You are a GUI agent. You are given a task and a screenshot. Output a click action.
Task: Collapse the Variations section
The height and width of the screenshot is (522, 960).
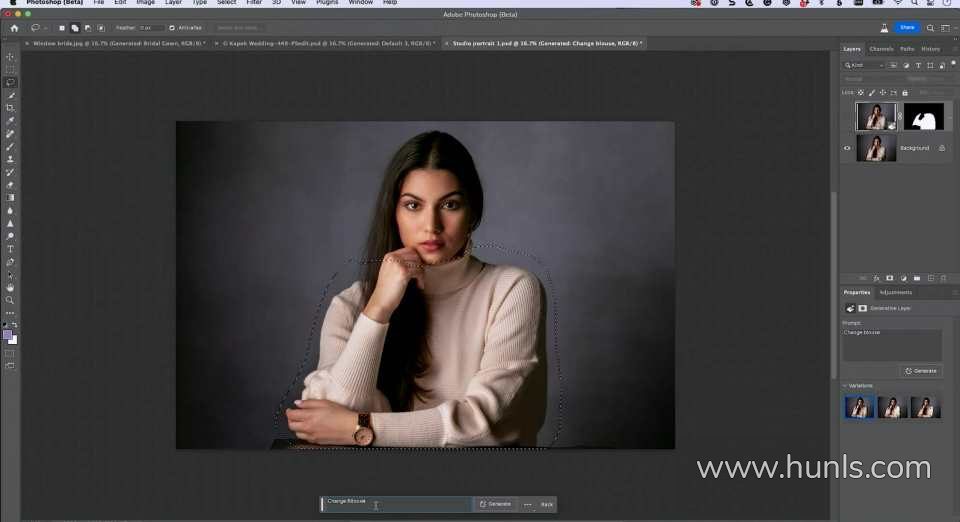pyautogui.click(x=845, y=386)
